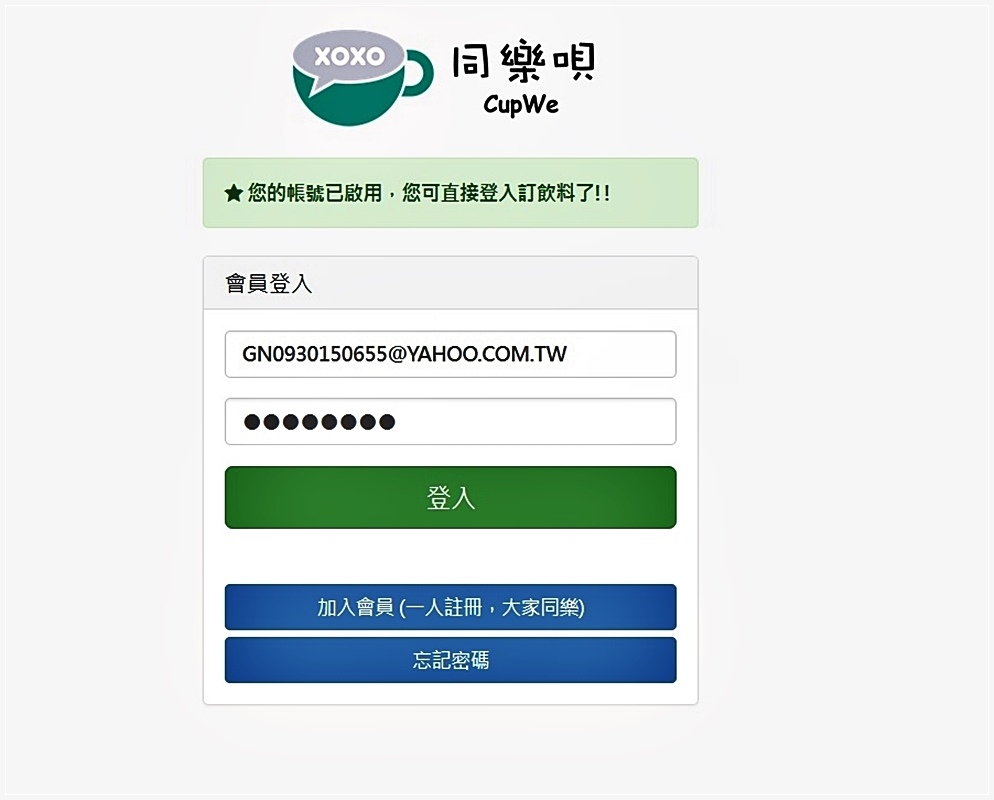The width and height of the screenshot is (994, 800).
Task: Click the CupWe text under the title
Action: pyautogui.click(x=521, y=105)
